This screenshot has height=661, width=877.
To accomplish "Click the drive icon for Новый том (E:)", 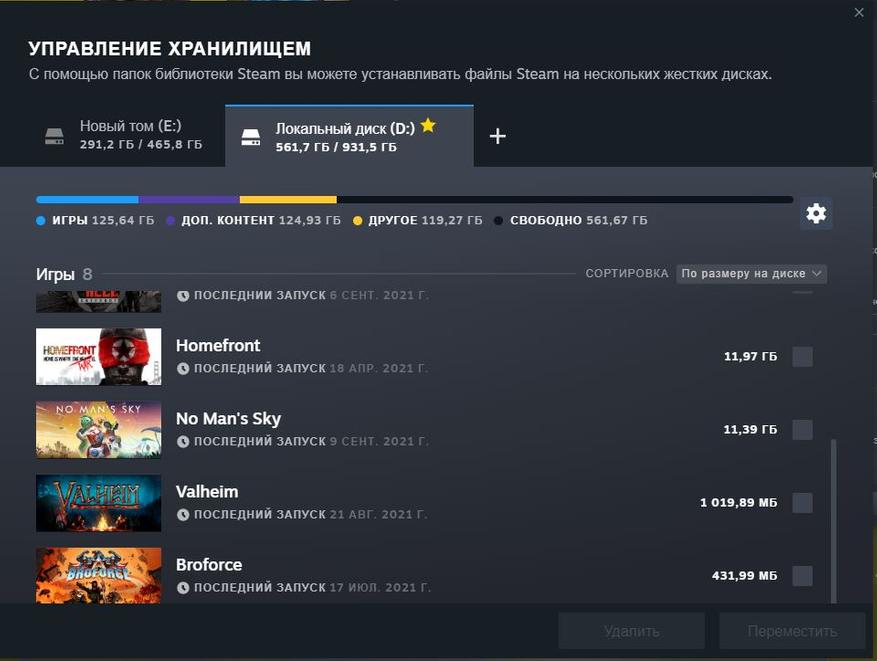I will [54, 136].
